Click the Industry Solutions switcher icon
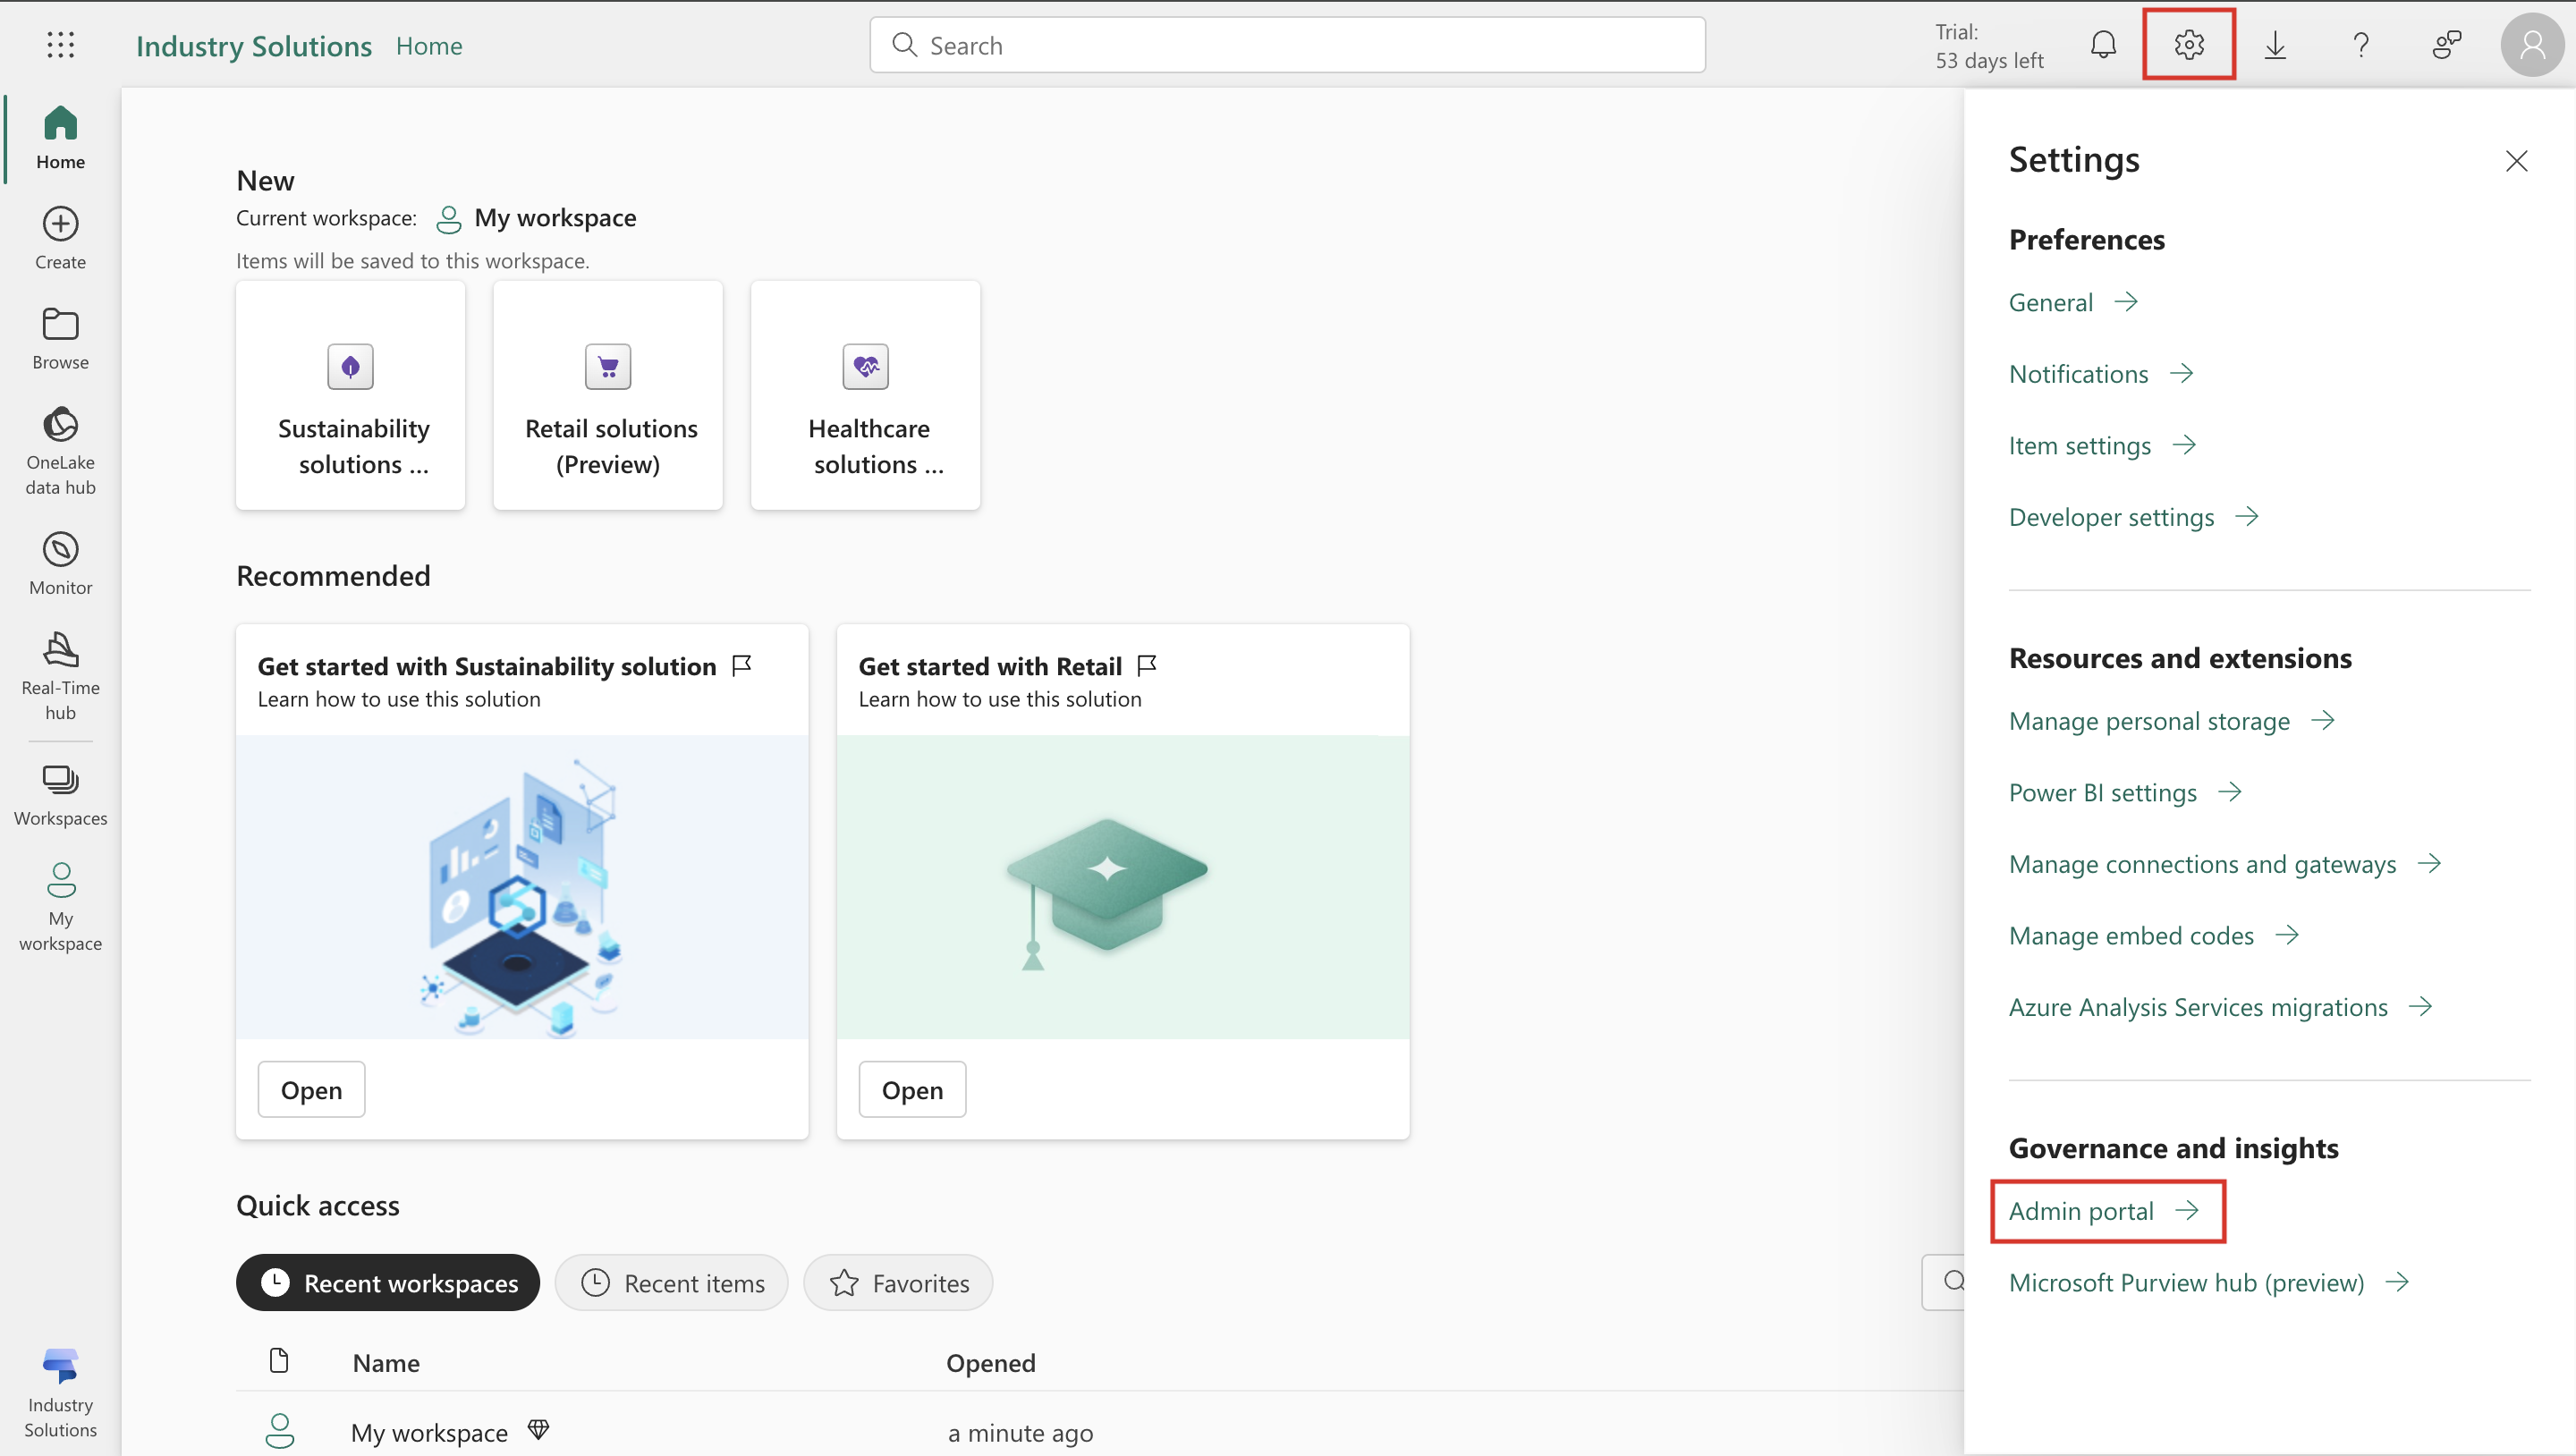2576x1456 pixels. click(60, 1392)
